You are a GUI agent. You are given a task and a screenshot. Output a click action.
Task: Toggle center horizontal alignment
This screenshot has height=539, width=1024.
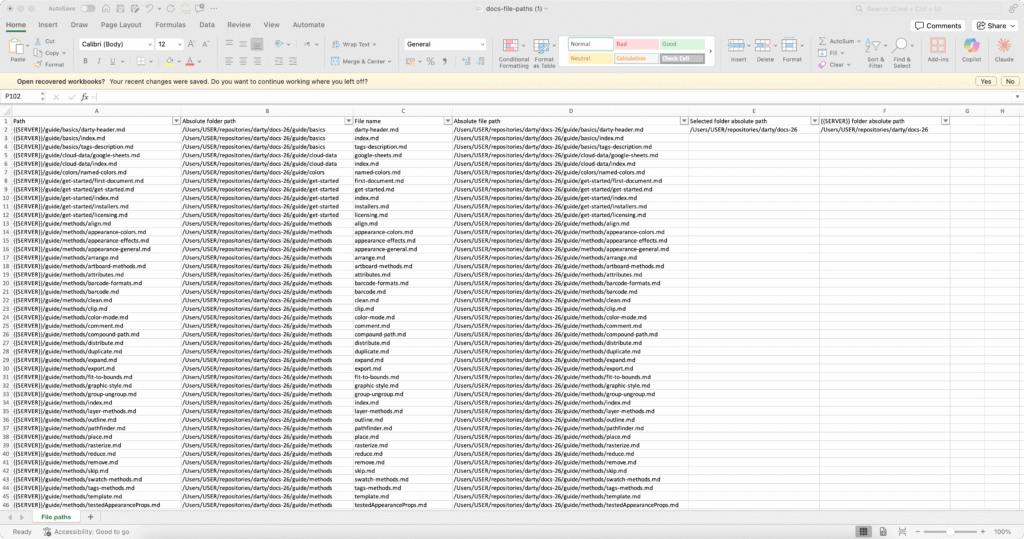pos(243,61)
